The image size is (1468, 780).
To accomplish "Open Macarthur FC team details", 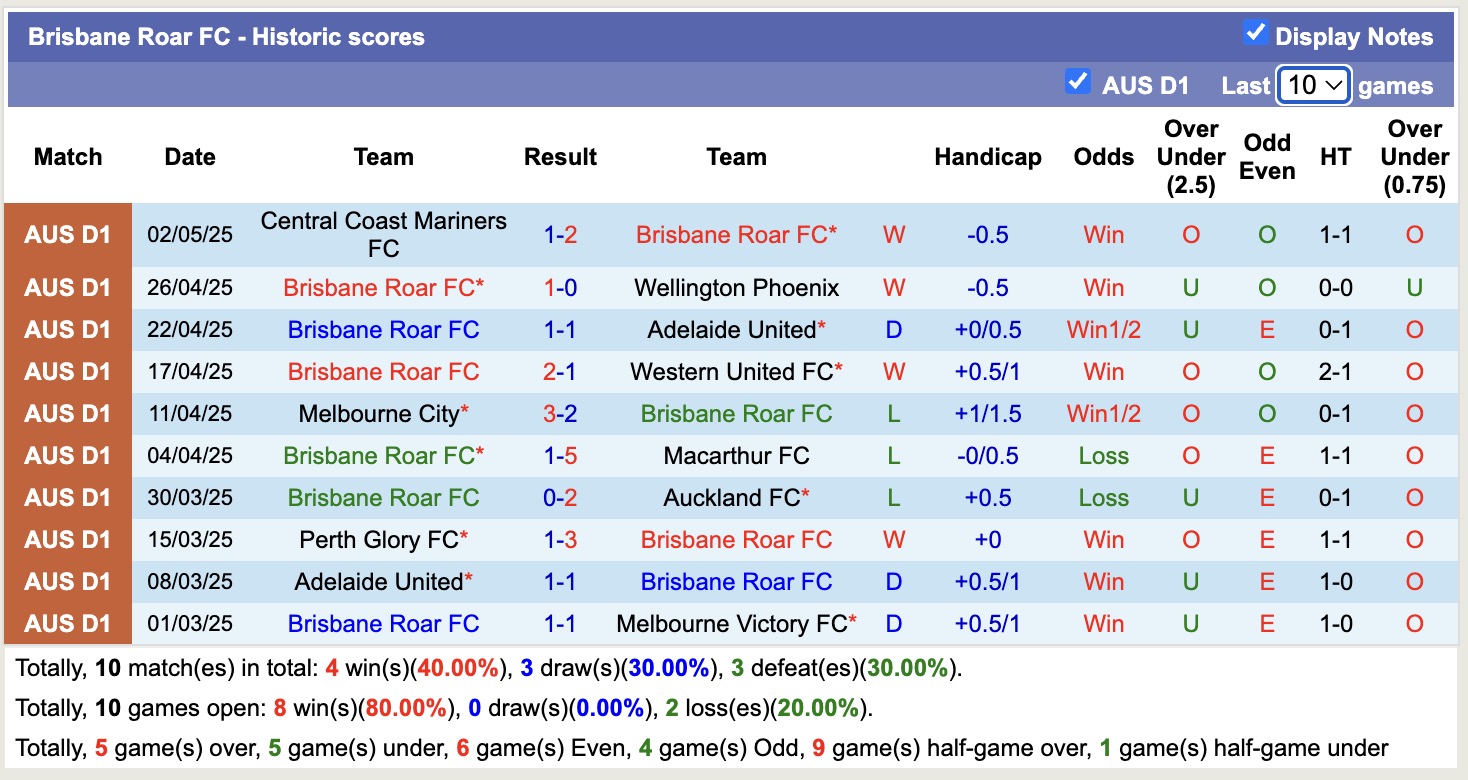I will point(737,455).
